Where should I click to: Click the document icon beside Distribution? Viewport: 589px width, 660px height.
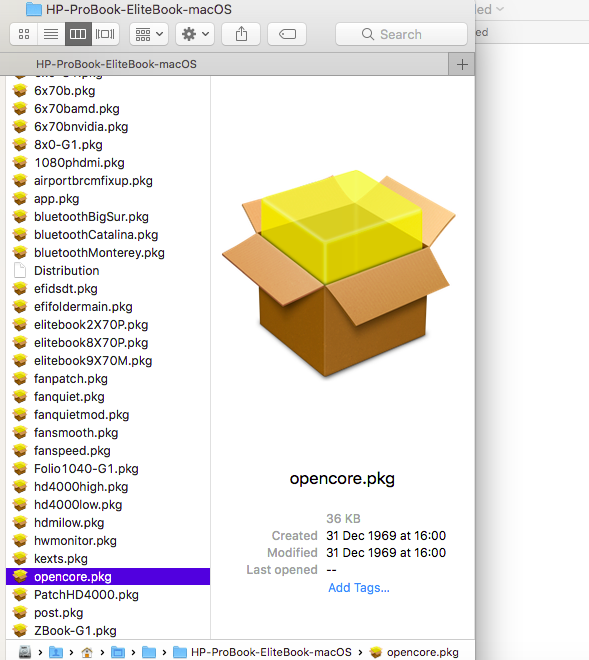[x=20, y=271]
